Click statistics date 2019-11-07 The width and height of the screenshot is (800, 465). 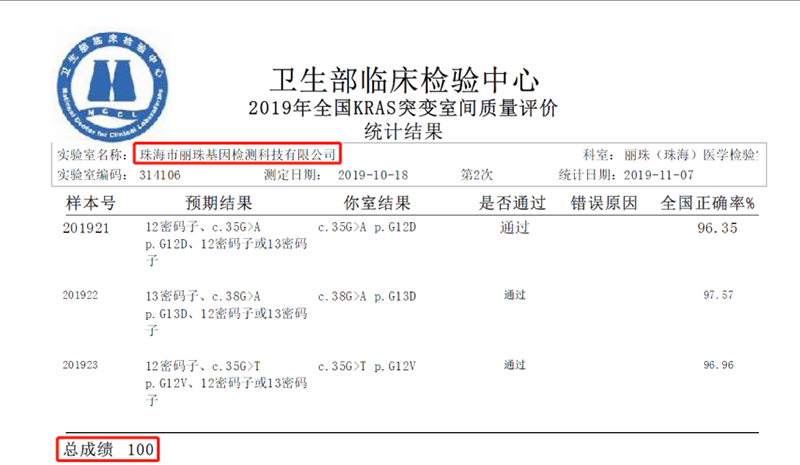click(659, 175)
